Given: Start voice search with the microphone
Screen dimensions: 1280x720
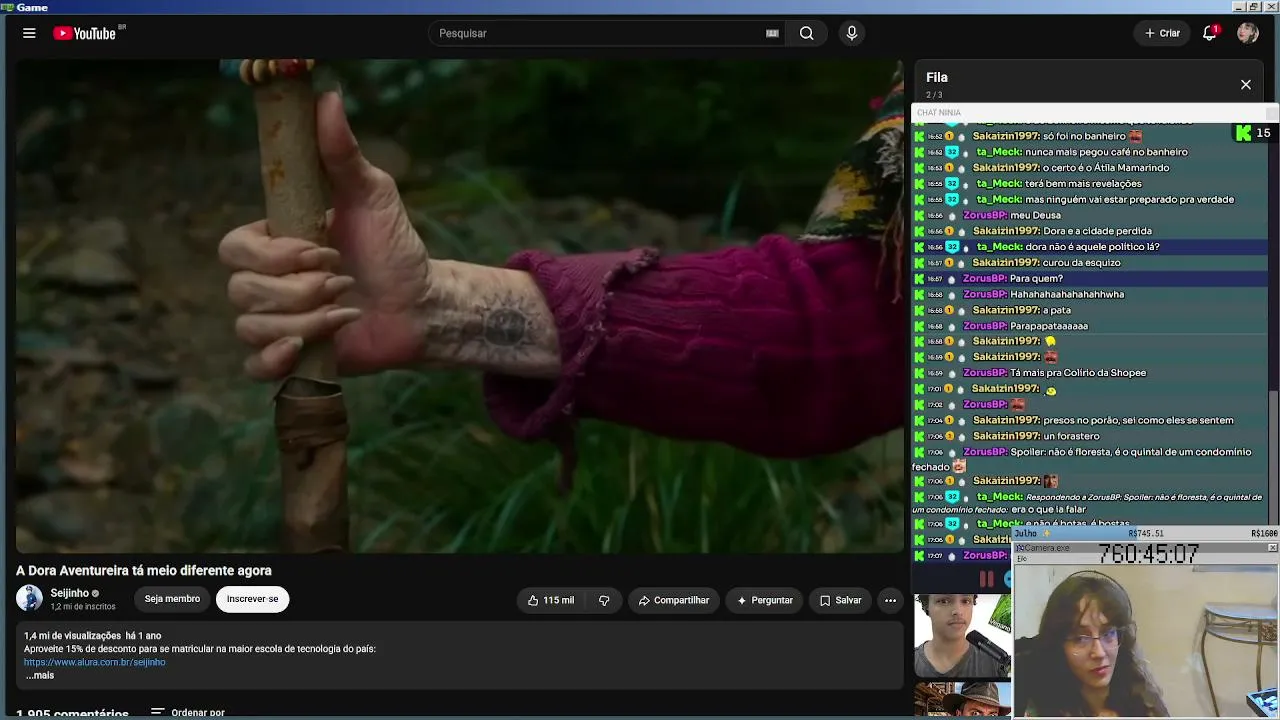Looking at the screenshot, I should click(852, 33).
